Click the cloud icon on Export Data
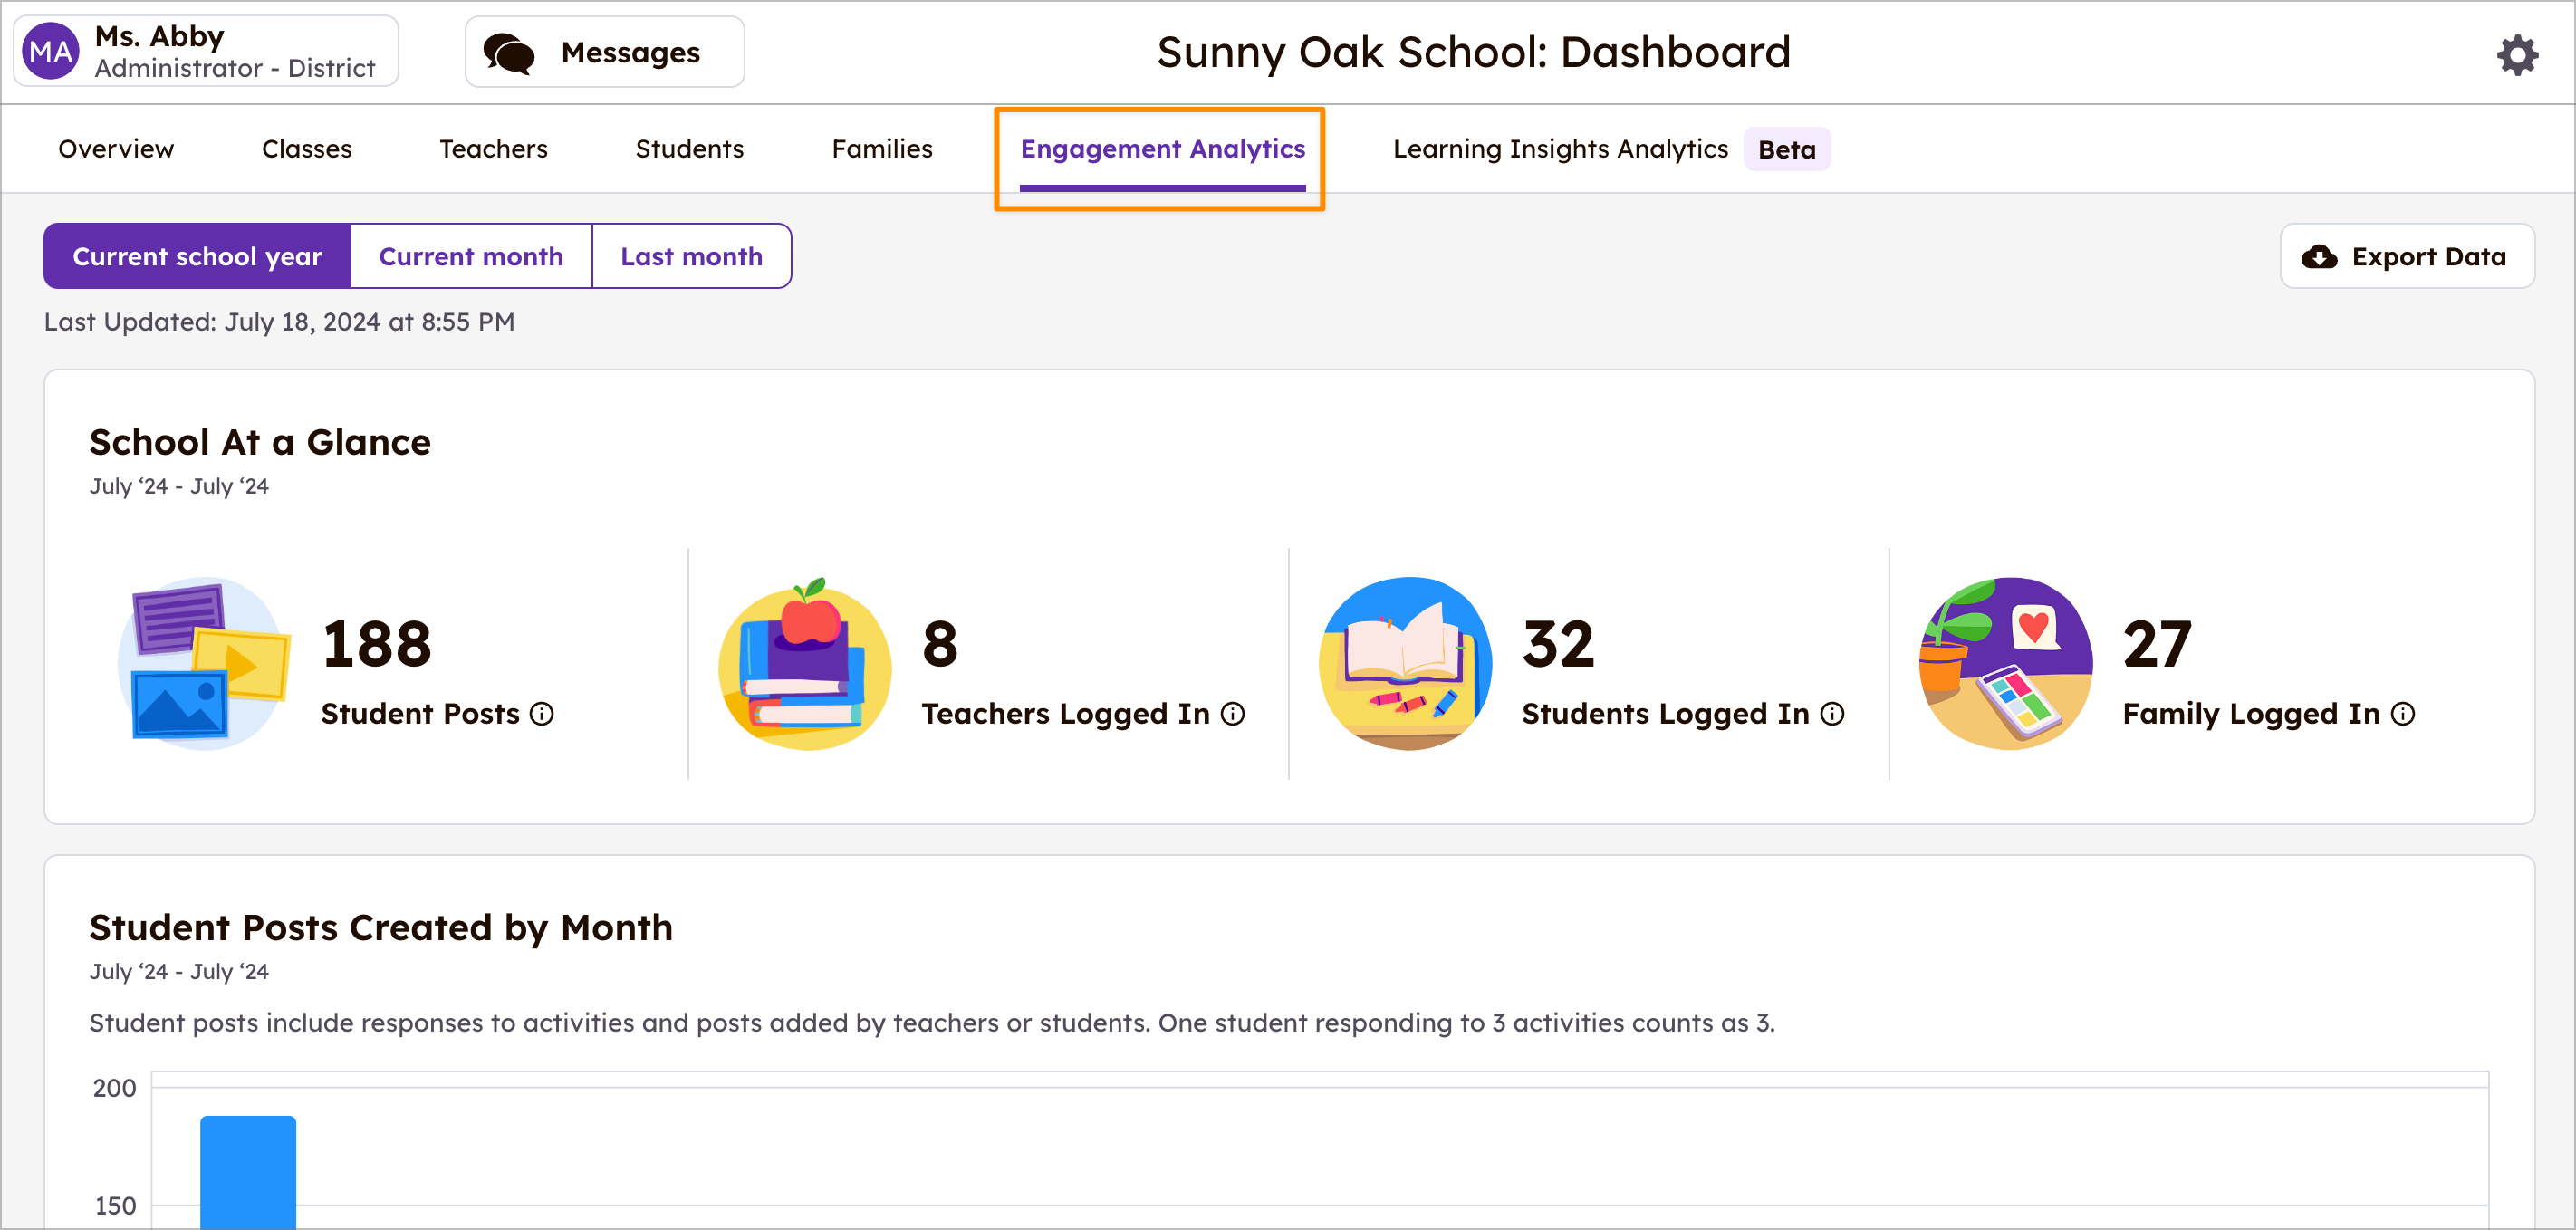 point(2321,256)
